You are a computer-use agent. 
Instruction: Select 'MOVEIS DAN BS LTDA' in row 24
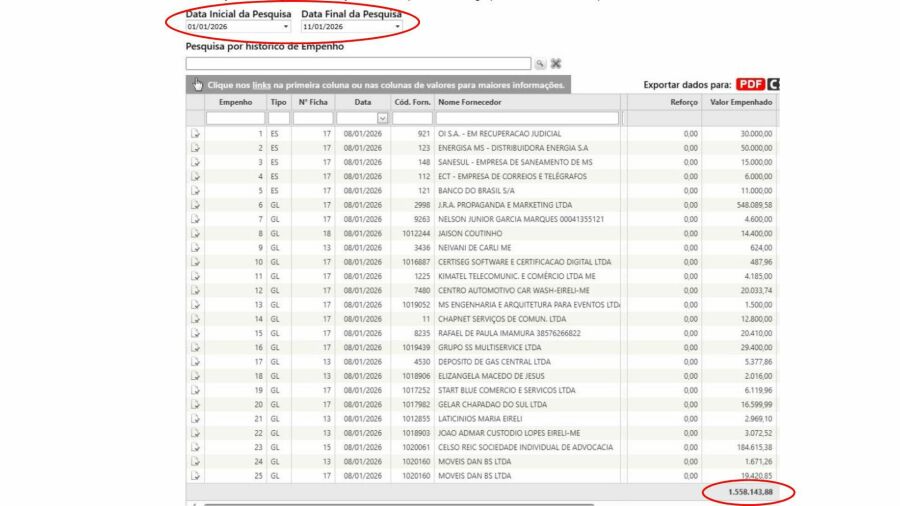point(474,462)
